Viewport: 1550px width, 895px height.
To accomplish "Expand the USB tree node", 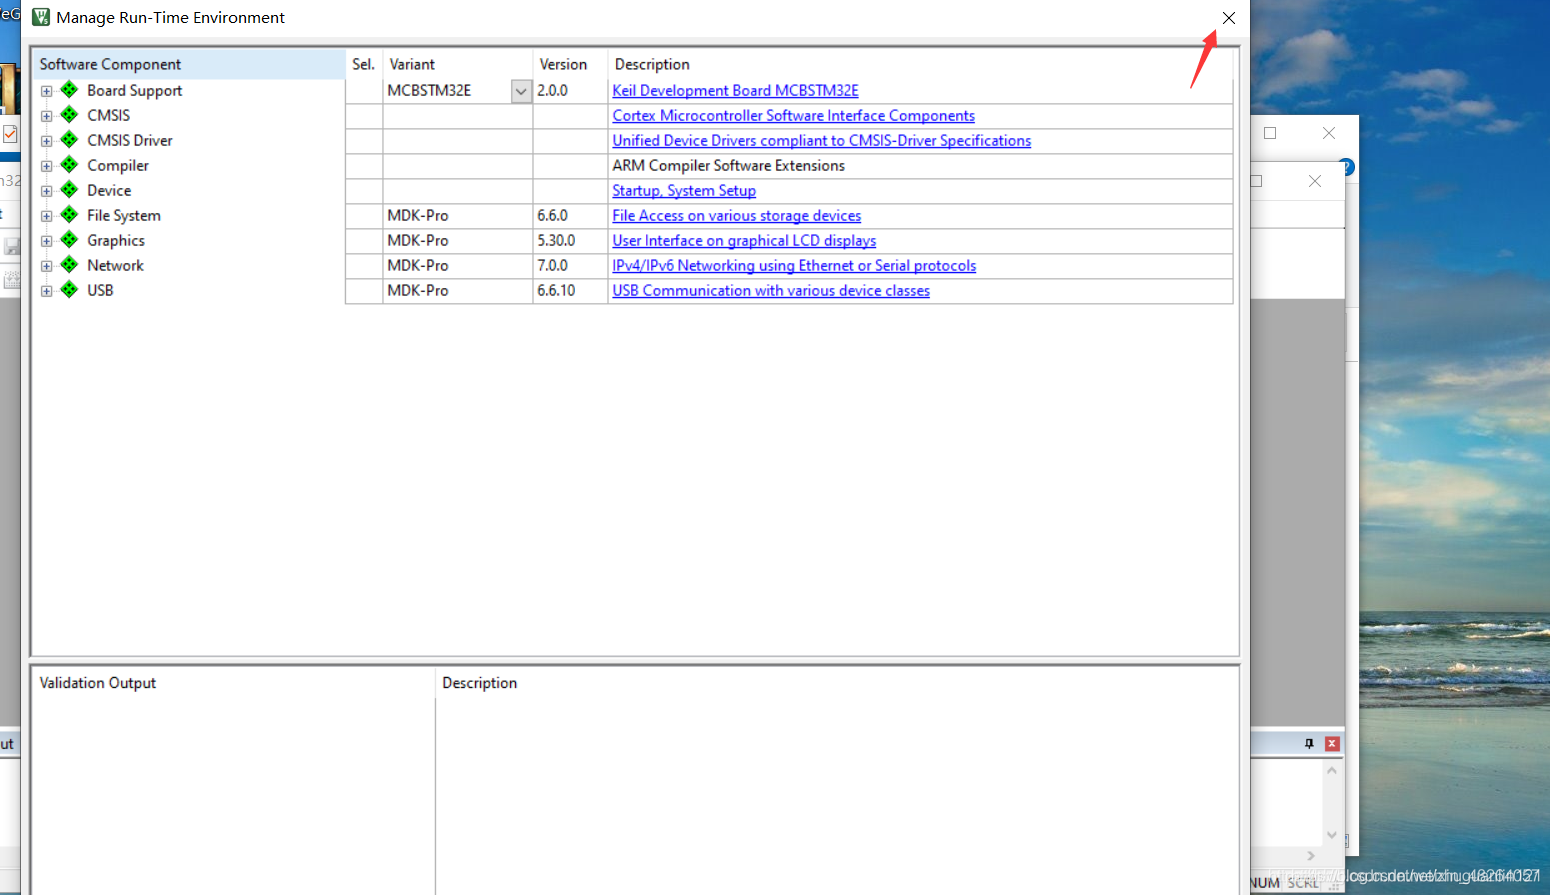I will click(x=46, y=291).
